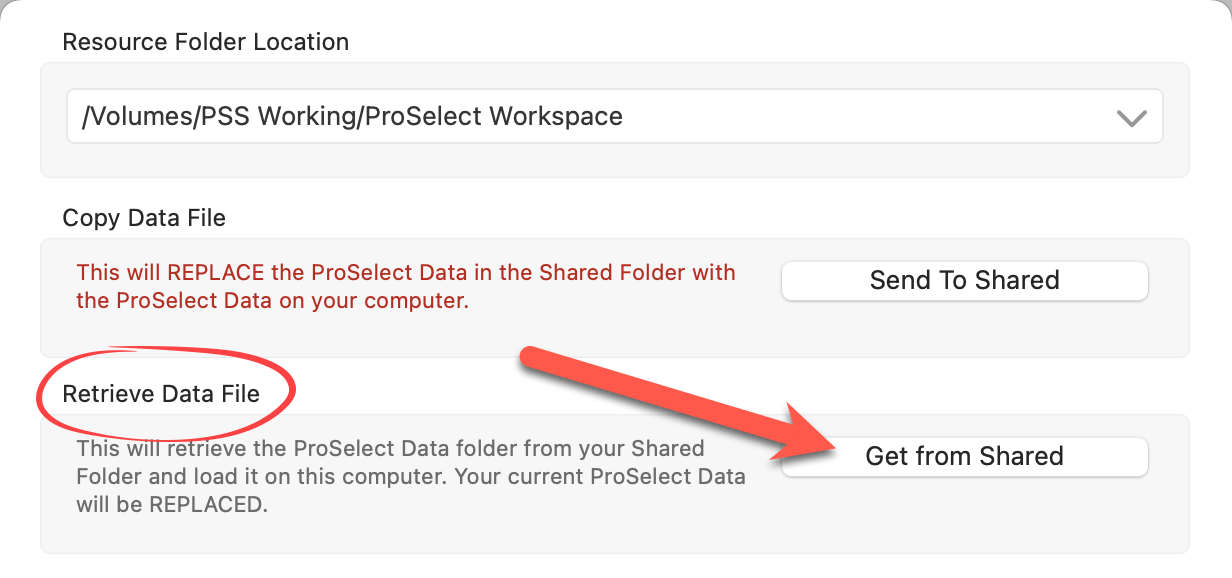Image resolution: width=1232 pixels, height=578 pixels.
Task: Click the gray retrieve description paragraph
Action: (410, 476)
